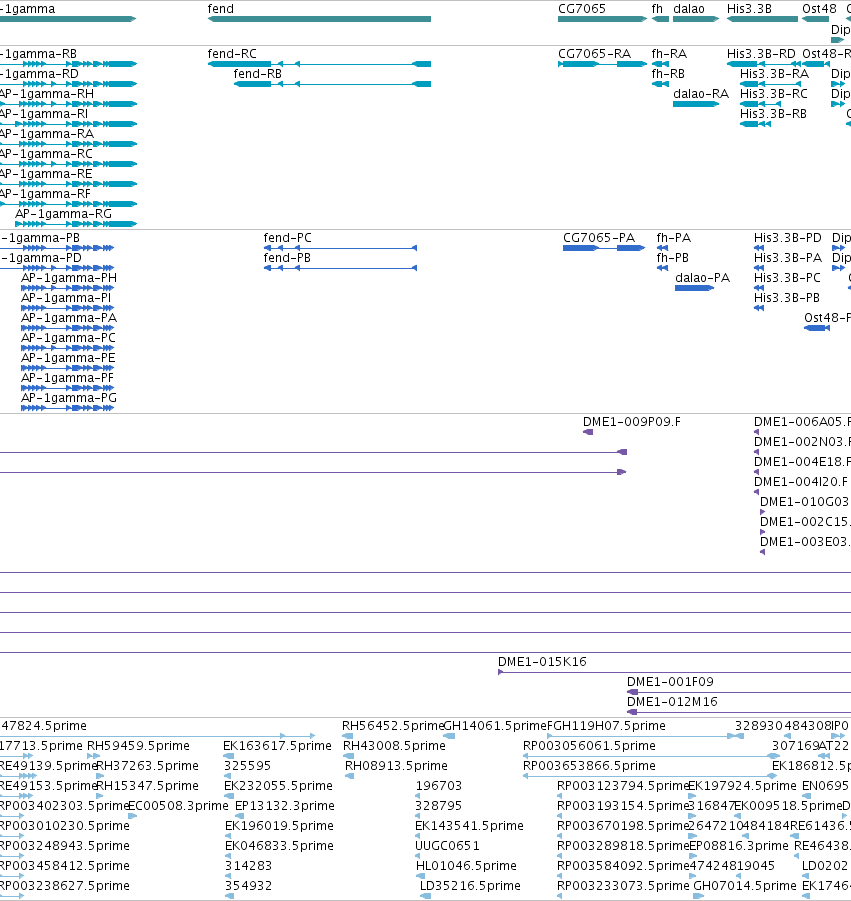Select EST EK143541.5prime

pyautogui.click(x=469, y=826)
